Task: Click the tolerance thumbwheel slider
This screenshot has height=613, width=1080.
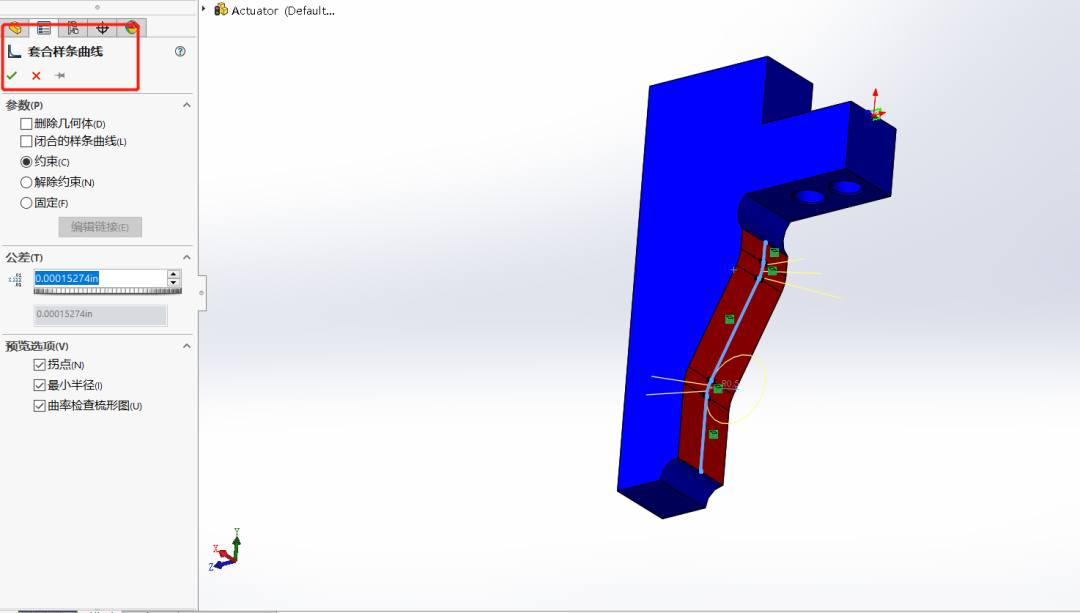Action: point(107,291)
